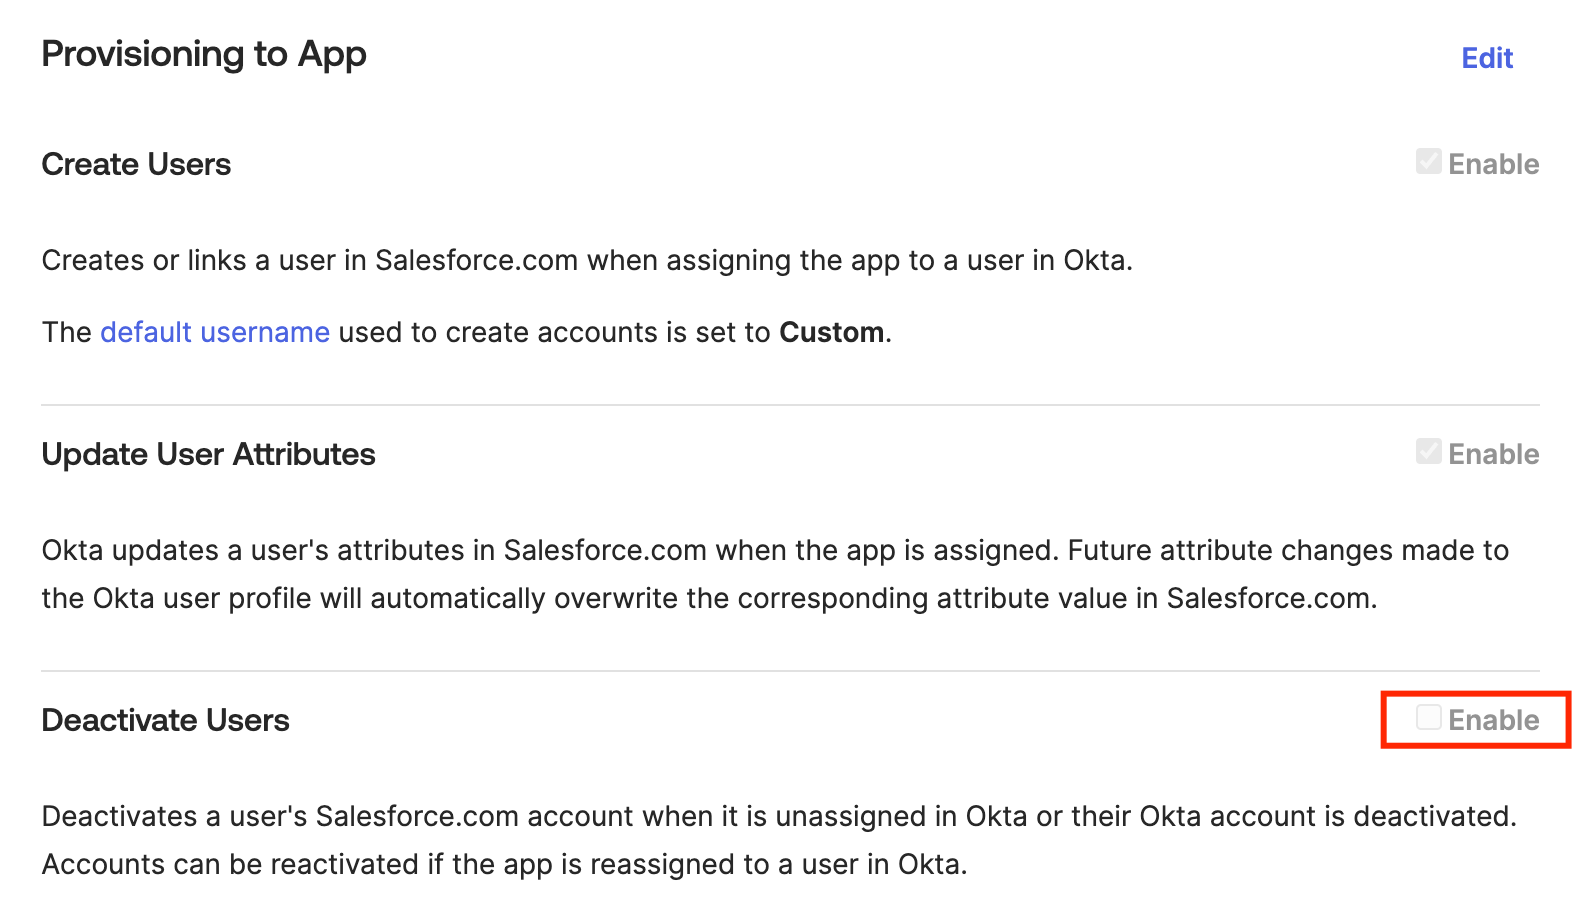Click the Create Users section title

click(135, 163)
